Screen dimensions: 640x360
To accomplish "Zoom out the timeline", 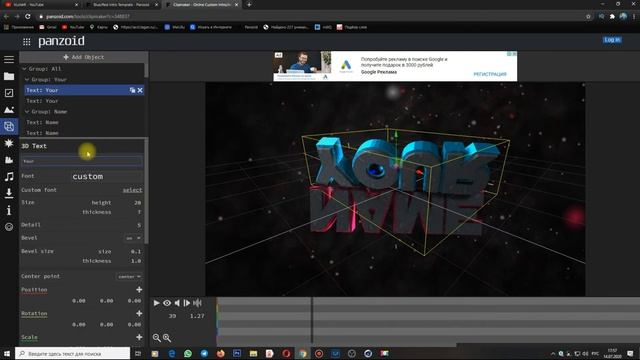I will point(157,338).
